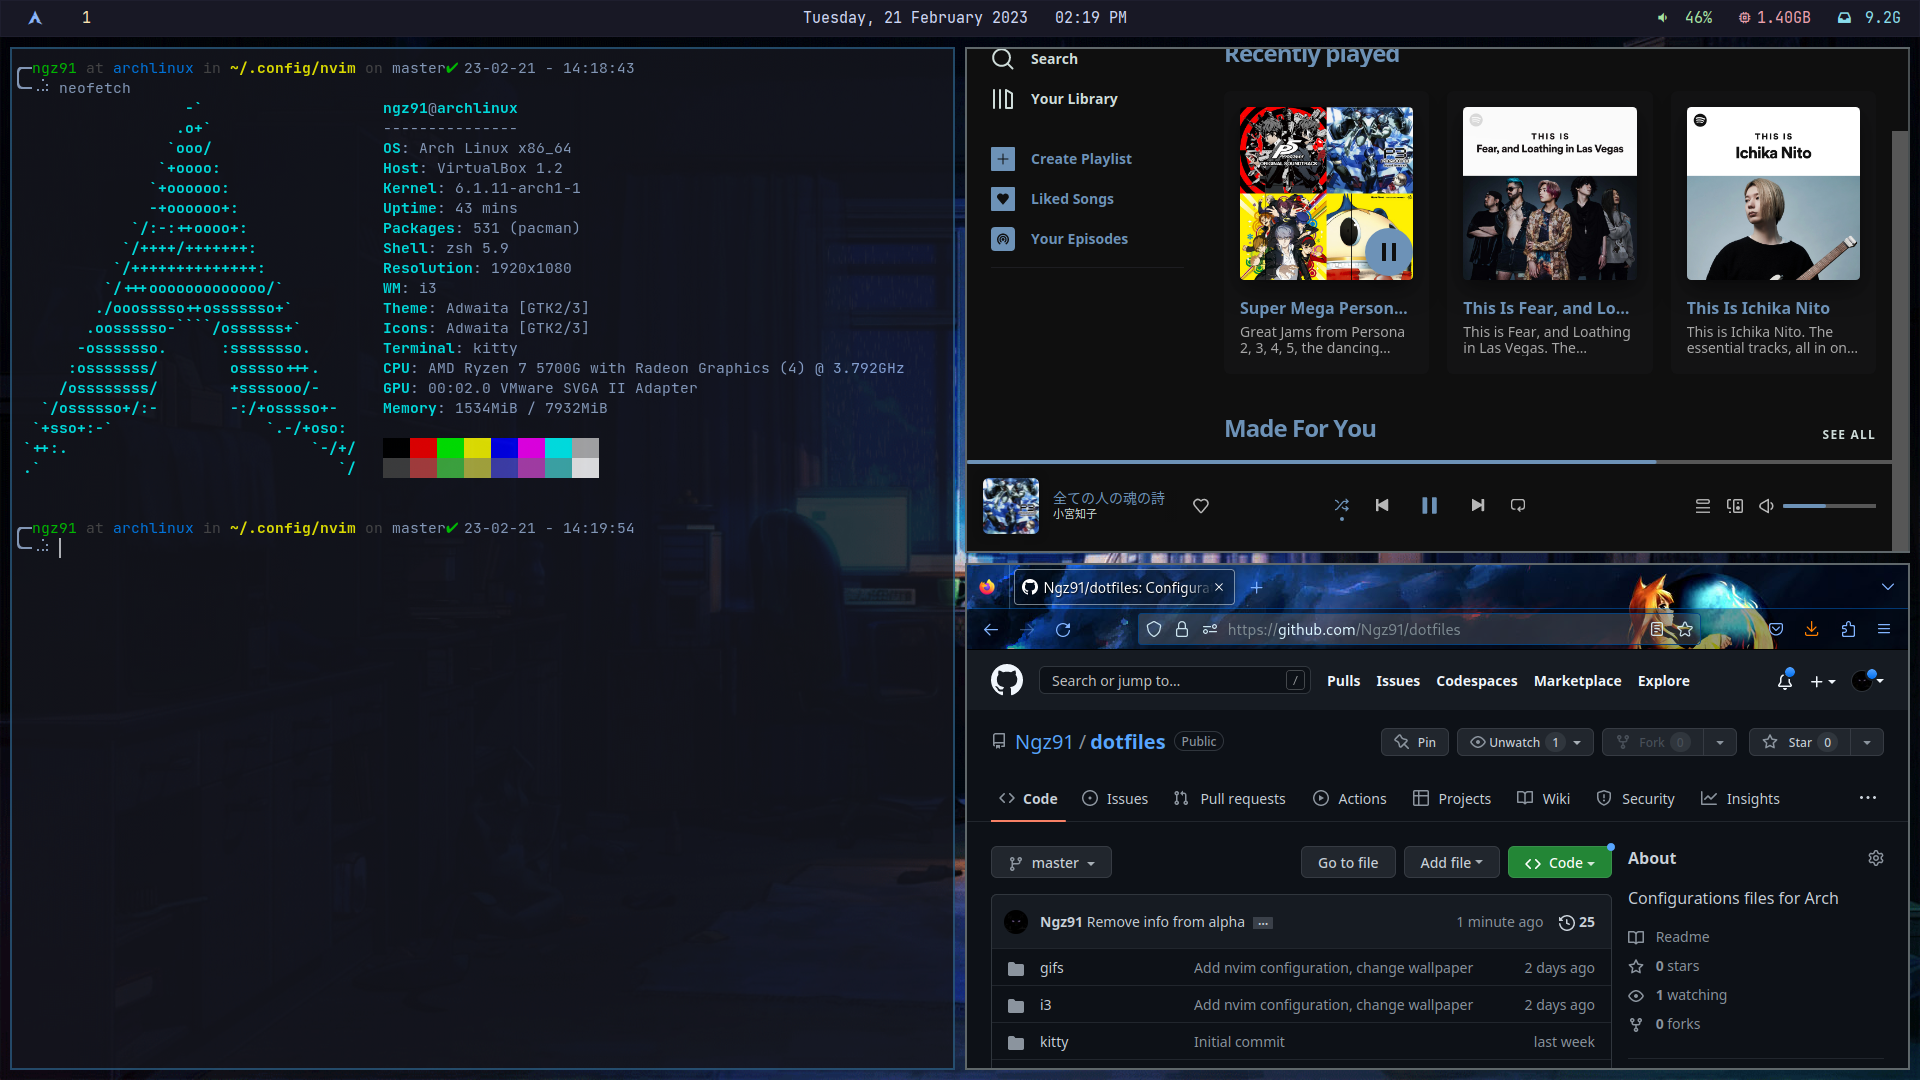Expand the Add file dropdown
1920x1080 pixels.
coord(1450,863)
